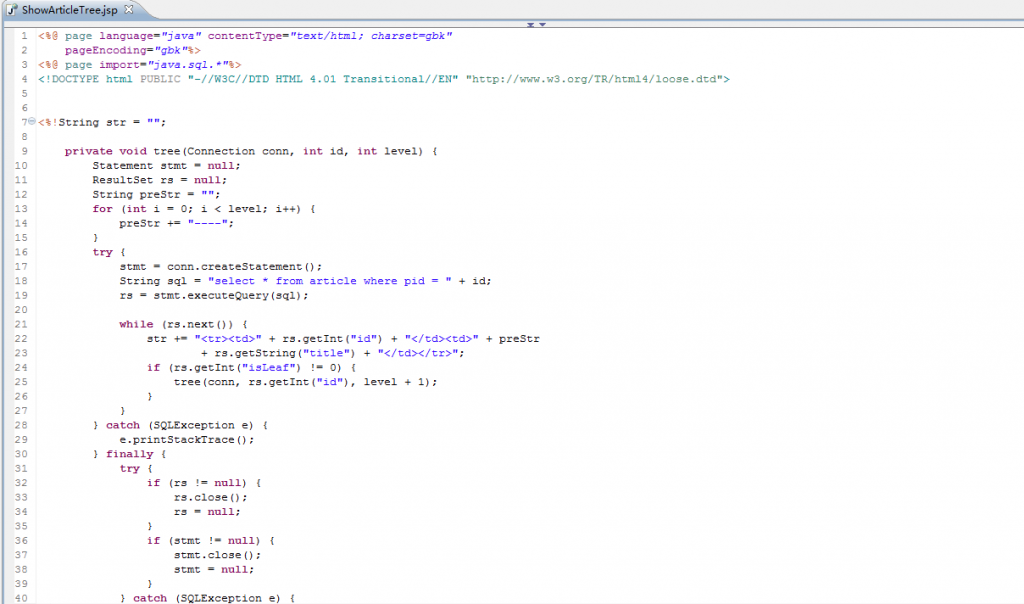The width and height of the screenshot is (1024, 604).
Task: Click the stmt = null statement on line 38
Action: coord(214,569)
